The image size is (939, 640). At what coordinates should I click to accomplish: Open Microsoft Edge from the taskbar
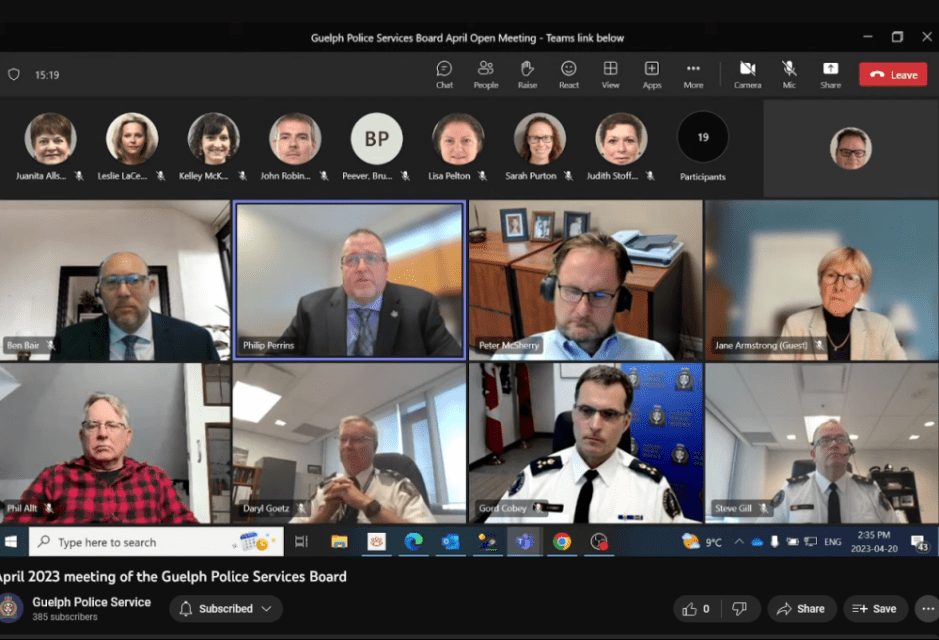(x=413, y=541)
